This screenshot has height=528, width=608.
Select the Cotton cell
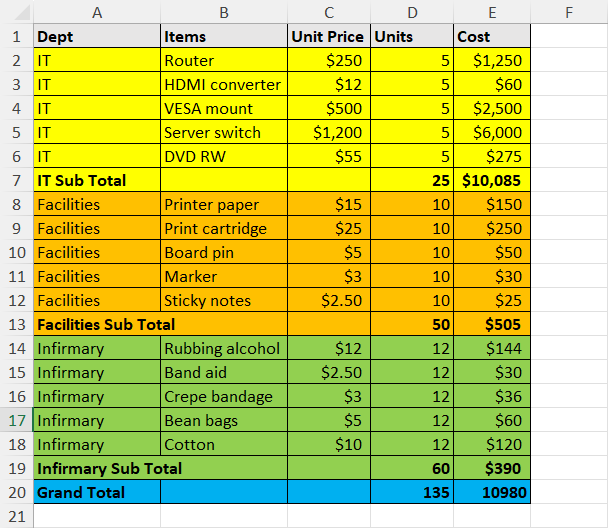pos(224,444)
